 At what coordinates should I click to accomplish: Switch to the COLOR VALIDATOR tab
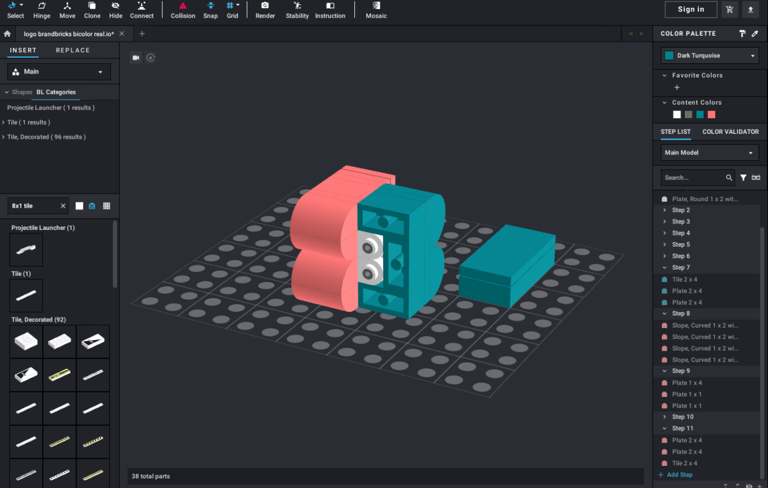click(730, 132)
